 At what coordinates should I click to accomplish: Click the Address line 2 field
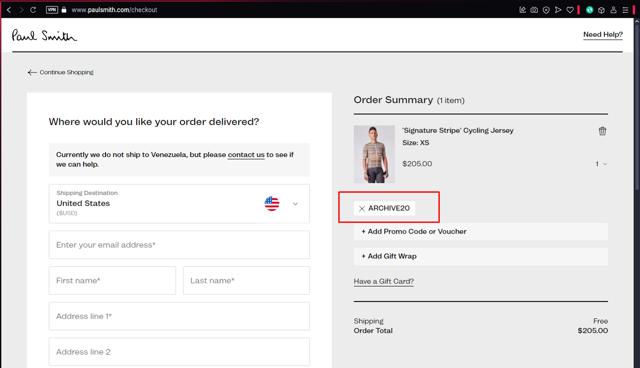[179, 352]
